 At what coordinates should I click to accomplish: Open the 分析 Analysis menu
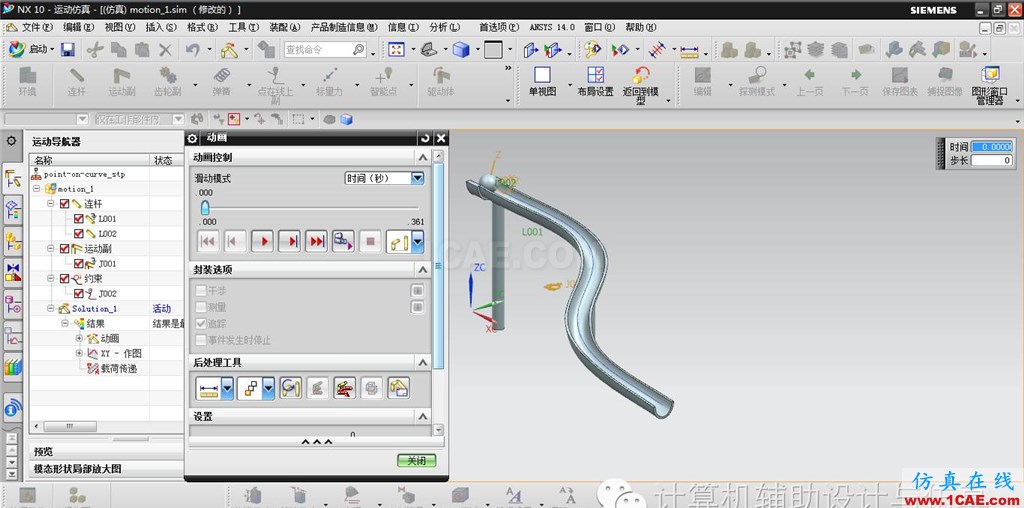(445, 27)
